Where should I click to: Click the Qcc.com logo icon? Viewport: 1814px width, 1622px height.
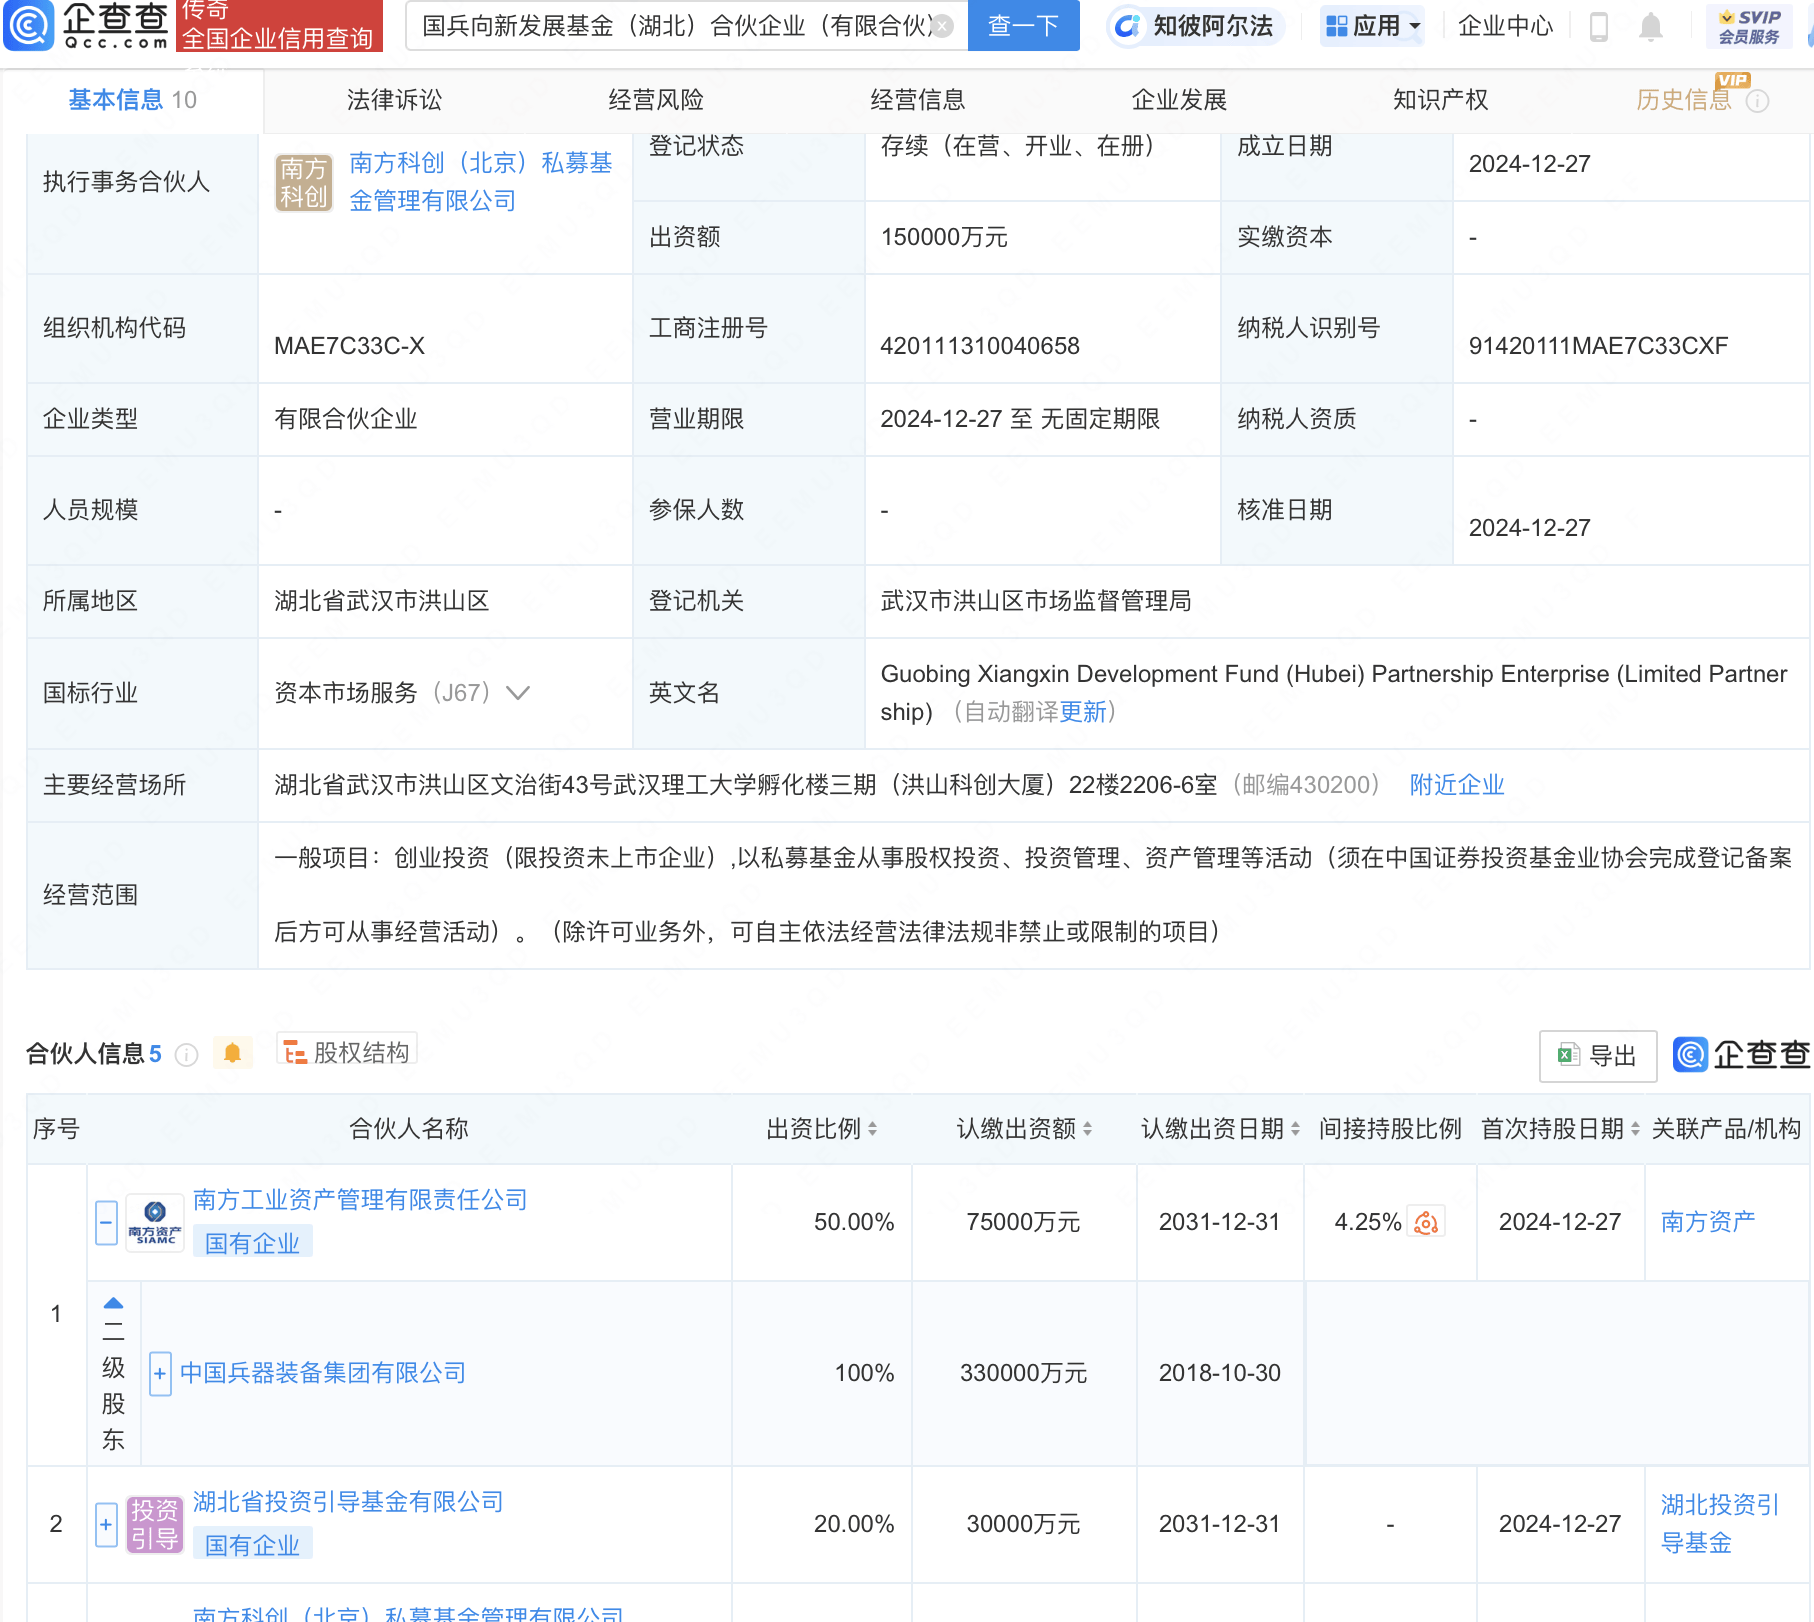point(29,25)
